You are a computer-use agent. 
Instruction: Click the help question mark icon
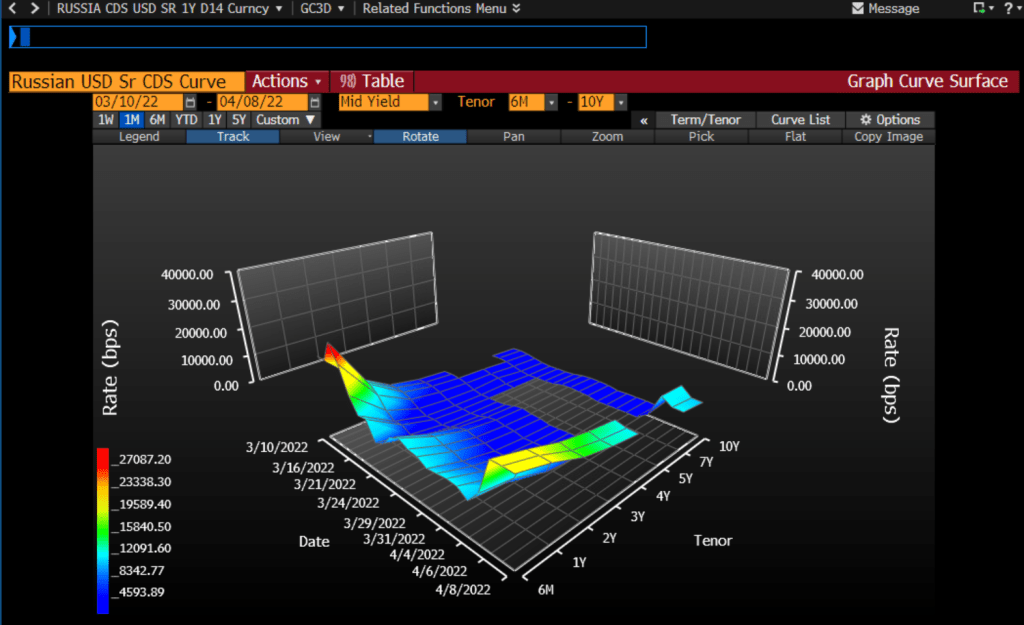coord(1008,8)
